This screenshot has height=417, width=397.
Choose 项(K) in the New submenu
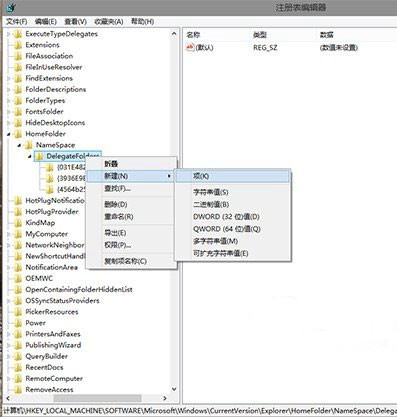click(233, 176)
